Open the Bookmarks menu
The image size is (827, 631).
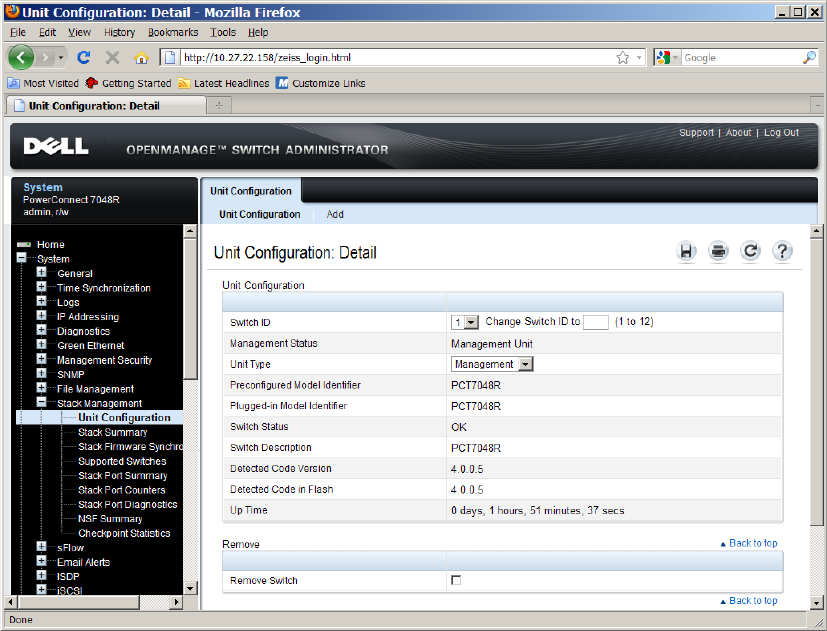[173, 32]
